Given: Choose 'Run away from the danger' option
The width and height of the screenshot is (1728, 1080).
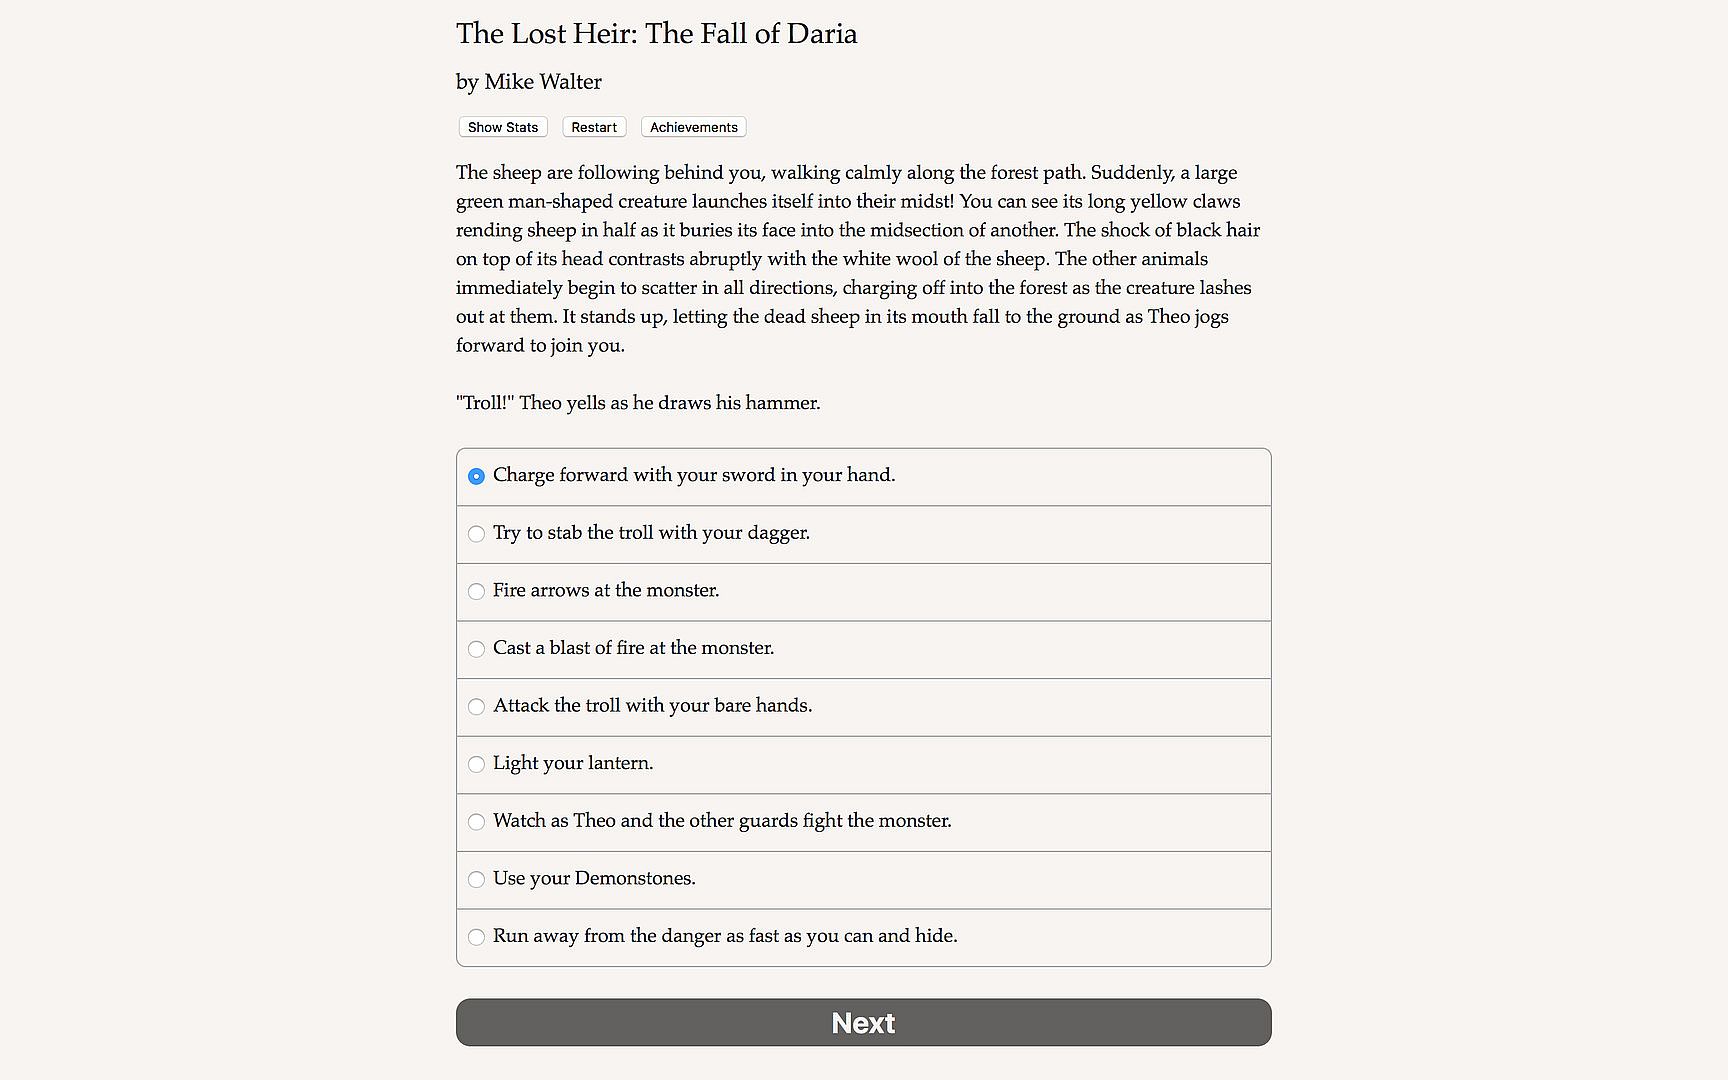Looking at the screenshot, I should point(476,937).
